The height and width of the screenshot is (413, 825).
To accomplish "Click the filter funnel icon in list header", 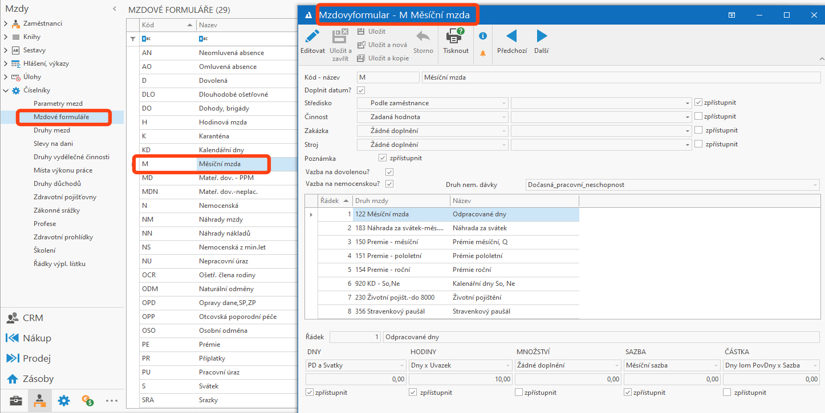I will (132, 39).
